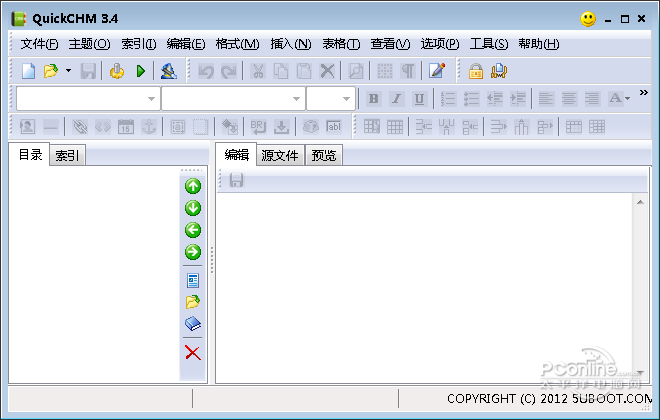Click the padlock icon
Image resolution: width=660 pixels, height=420 pixels.
click(x=476, y=71)
